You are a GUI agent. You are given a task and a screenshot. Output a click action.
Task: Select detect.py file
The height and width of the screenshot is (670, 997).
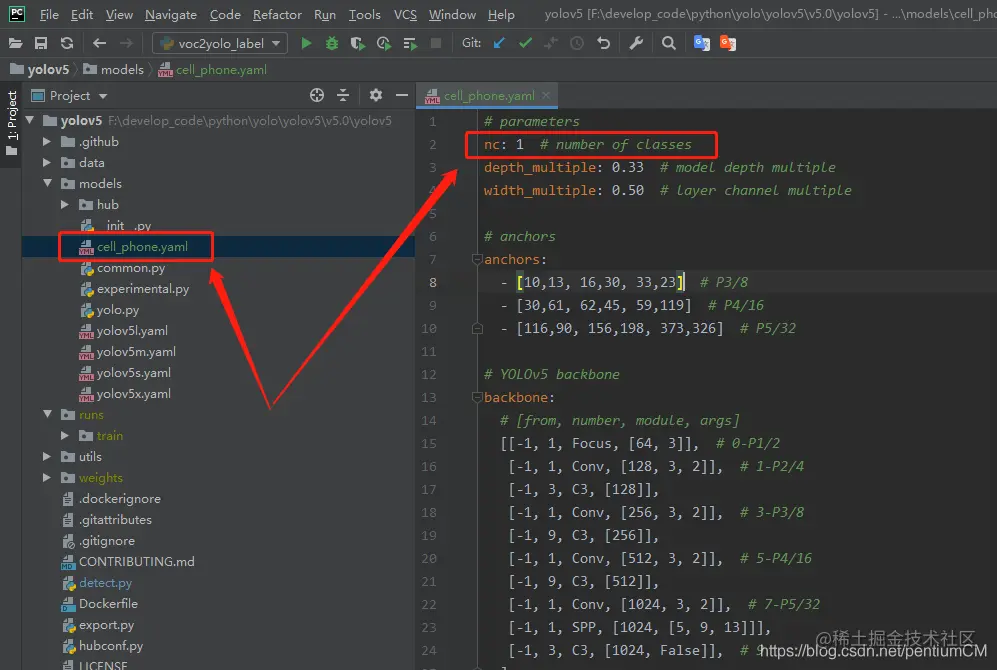click(106, 582)
